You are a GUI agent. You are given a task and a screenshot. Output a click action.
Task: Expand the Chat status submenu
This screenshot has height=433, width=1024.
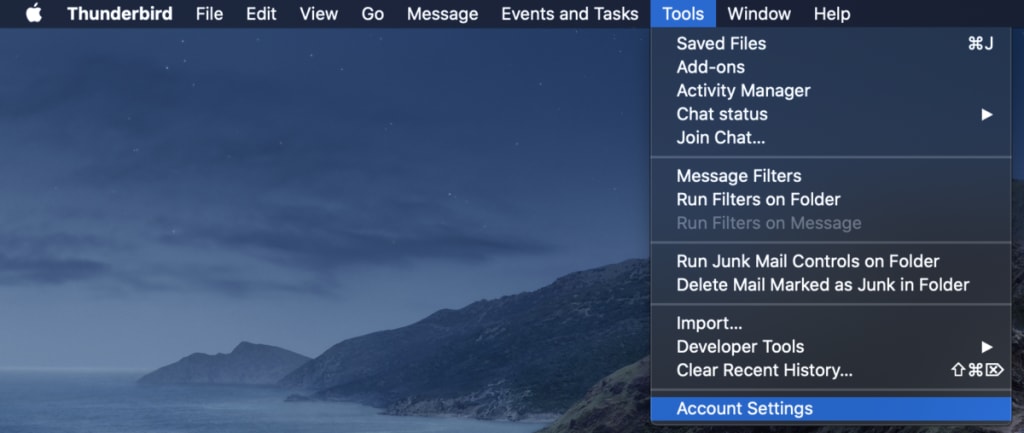tap(831, 114)
